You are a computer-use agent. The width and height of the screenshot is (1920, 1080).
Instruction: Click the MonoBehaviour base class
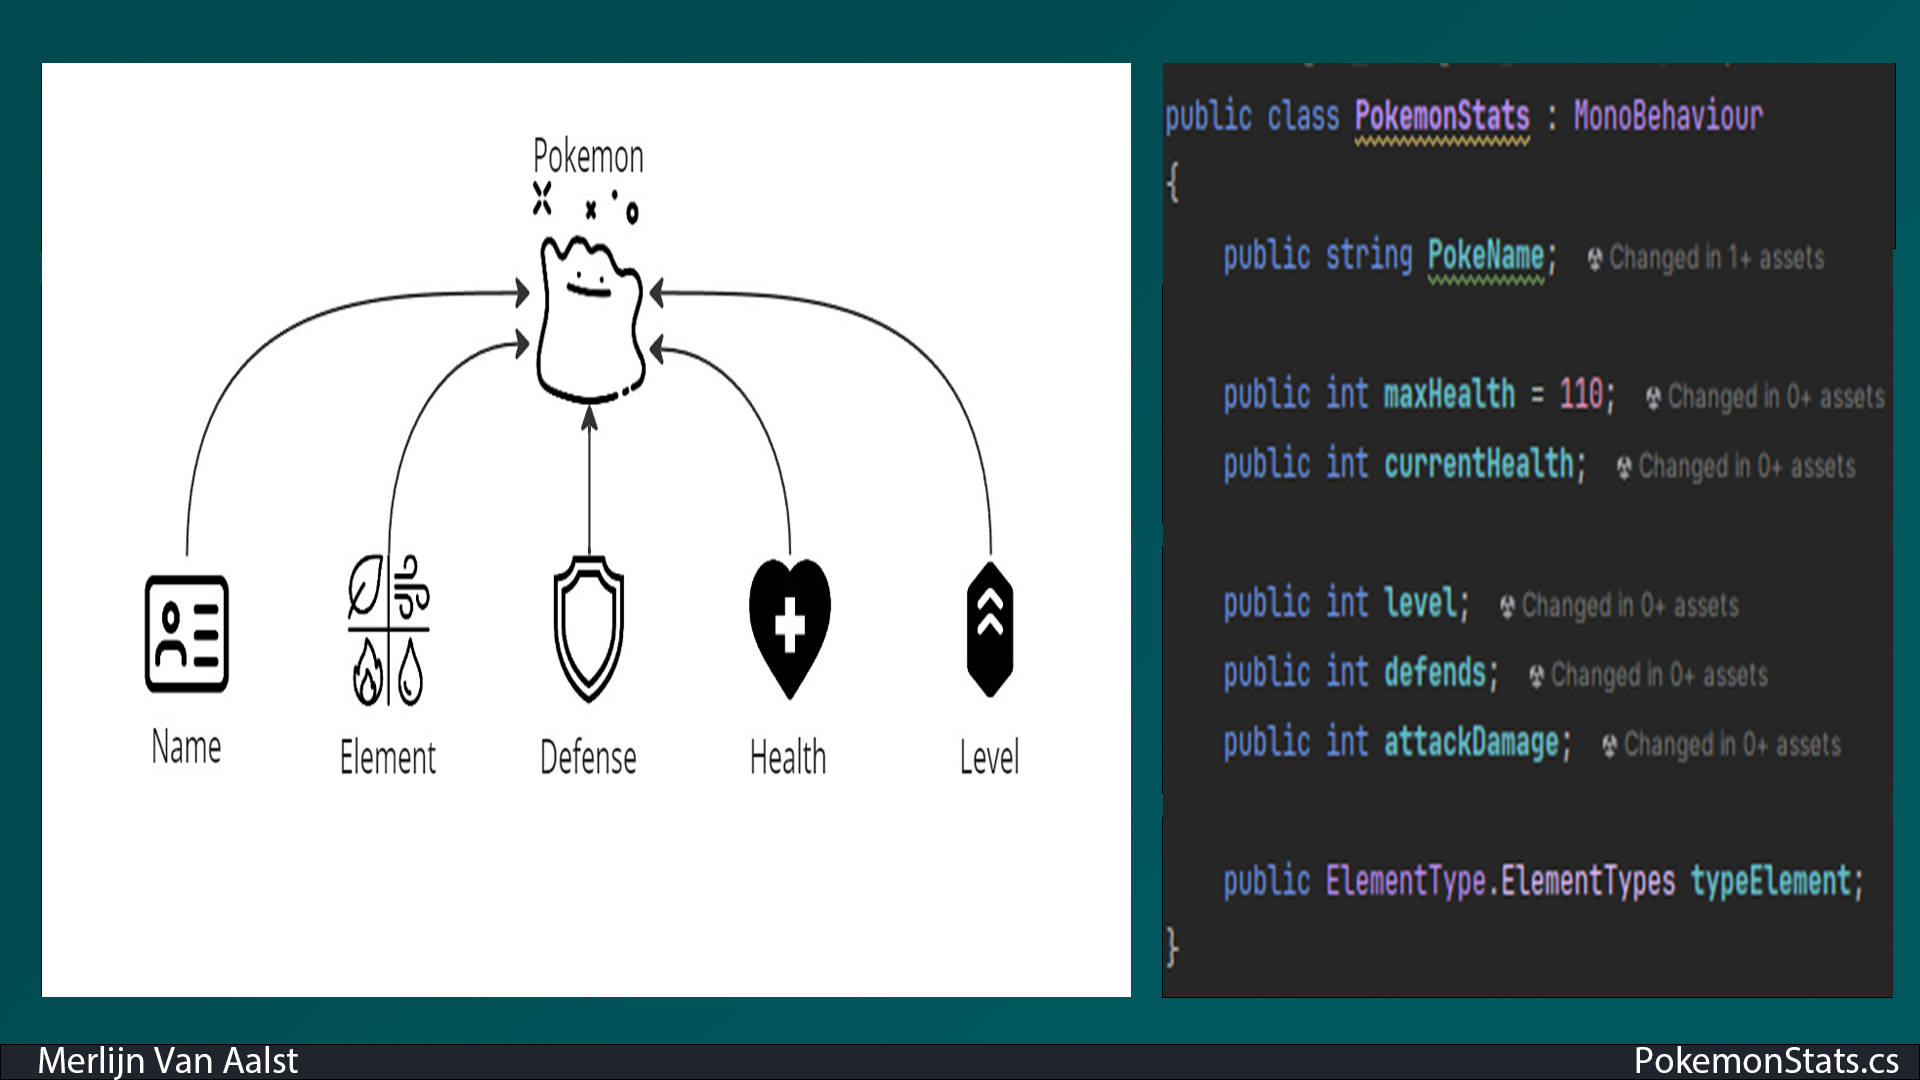coord(1668,116)
